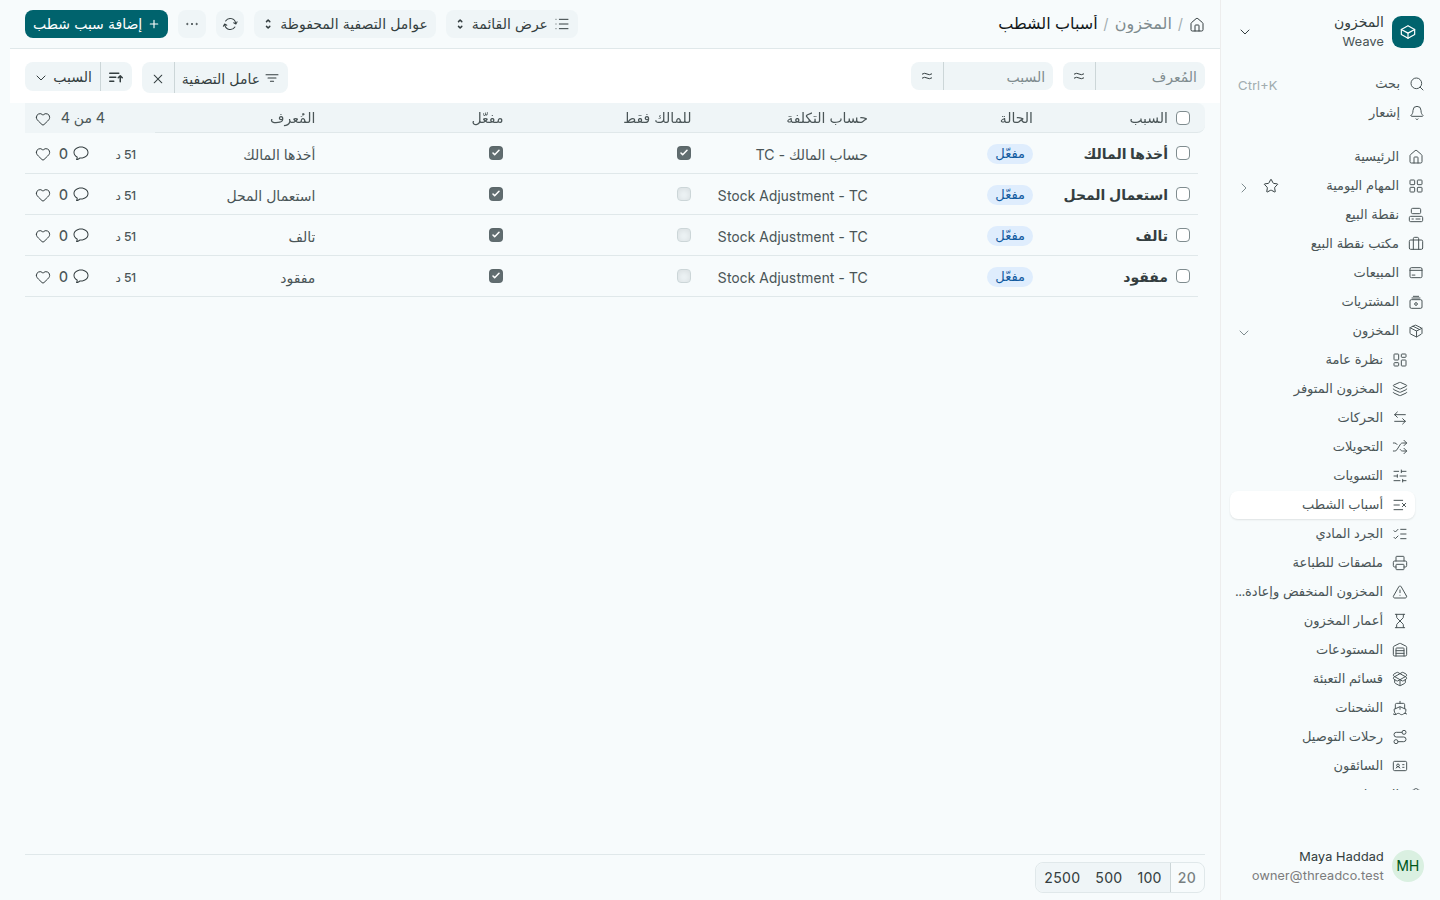The image size is (1440, 900).
Task: Like the أخذها المالك row with heart
Action: coord(43,154)
